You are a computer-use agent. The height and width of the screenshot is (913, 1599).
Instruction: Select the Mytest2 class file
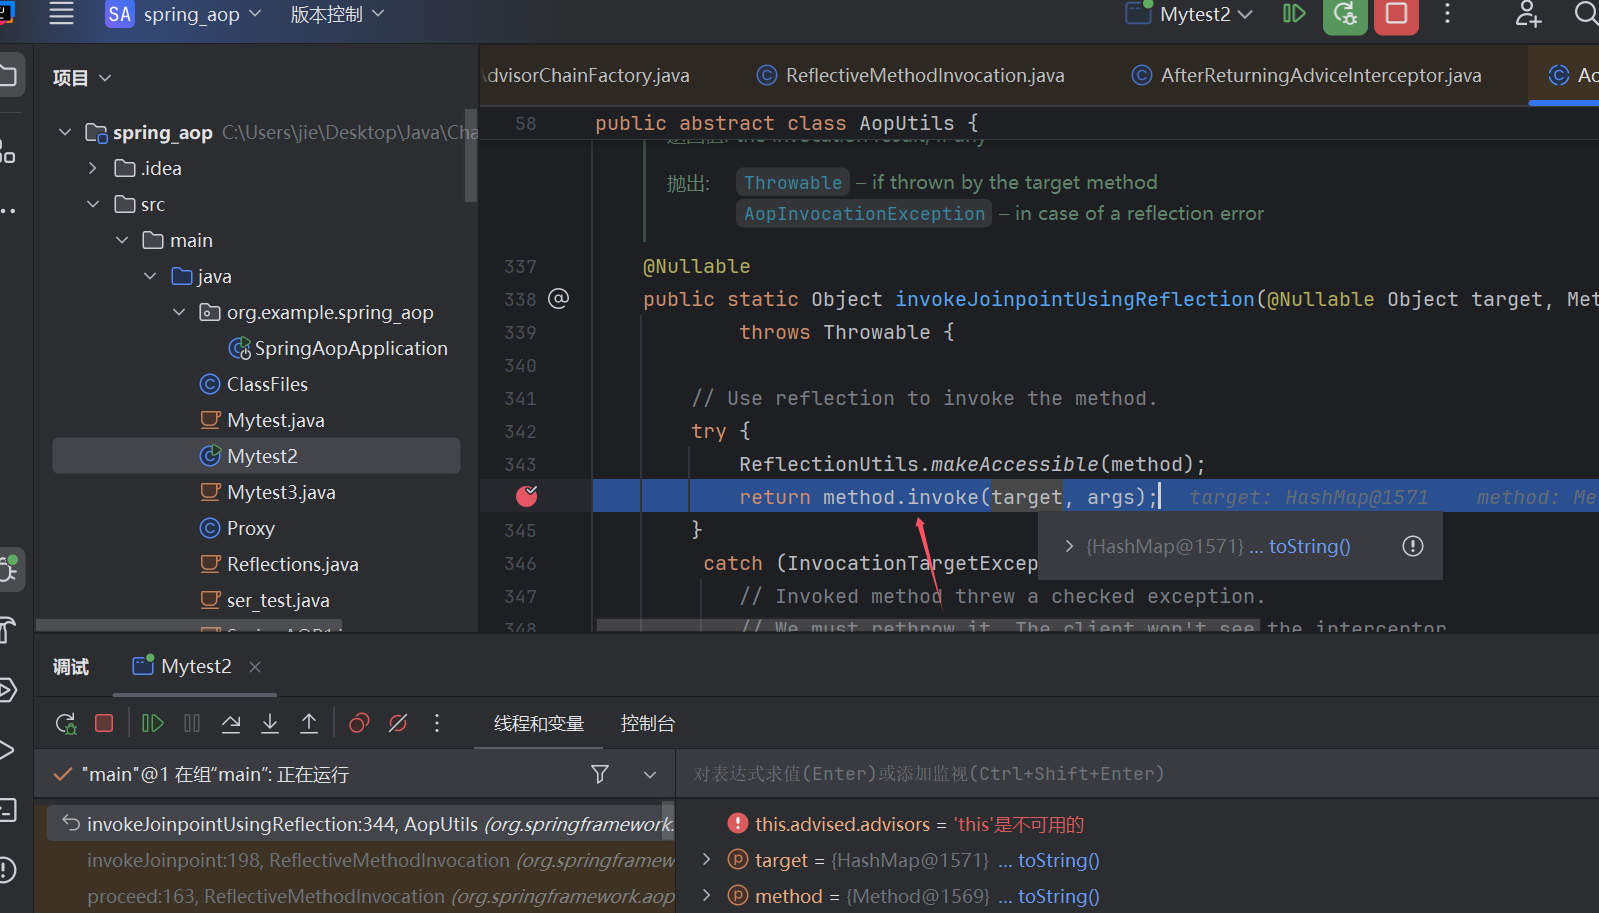[256, 456]
